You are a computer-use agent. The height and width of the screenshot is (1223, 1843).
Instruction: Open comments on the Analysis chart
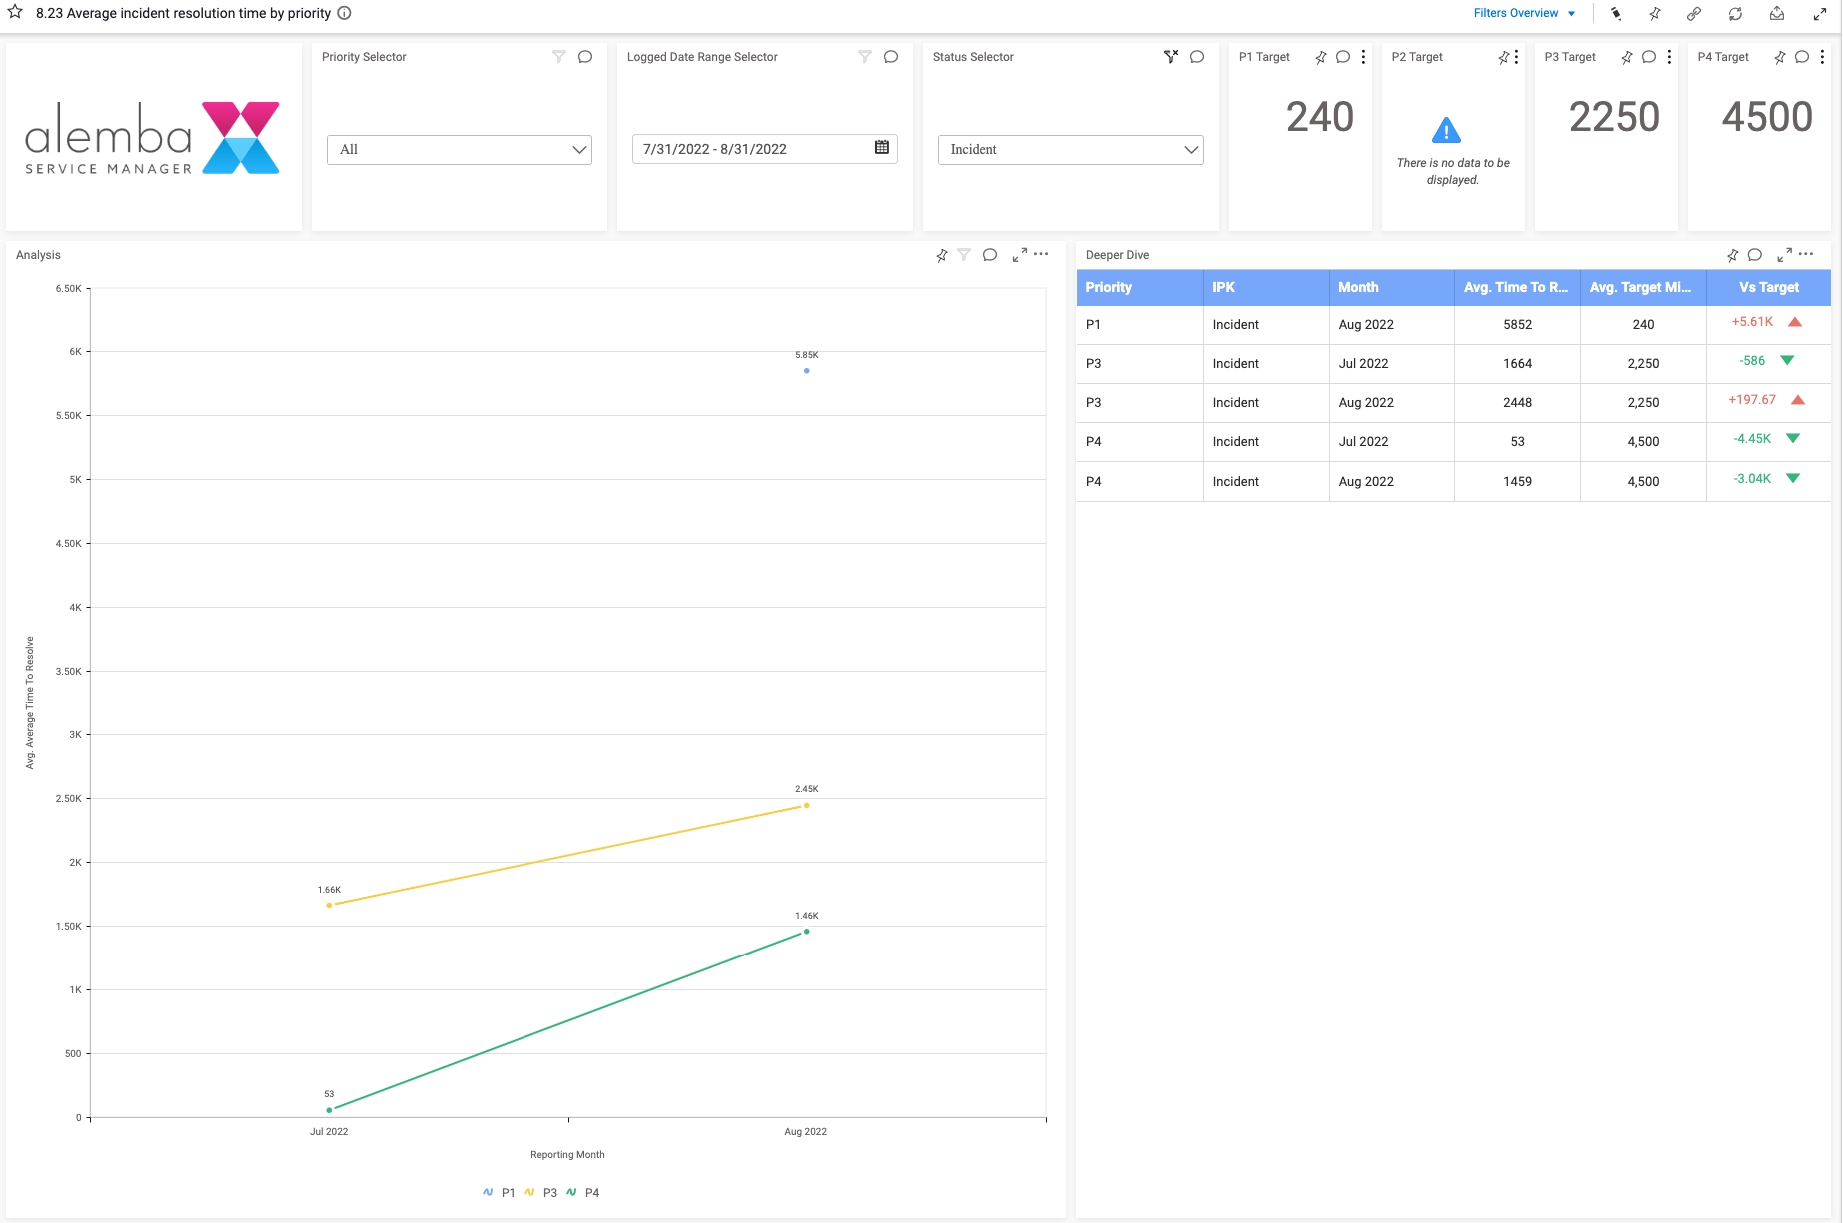coord(990,255)
